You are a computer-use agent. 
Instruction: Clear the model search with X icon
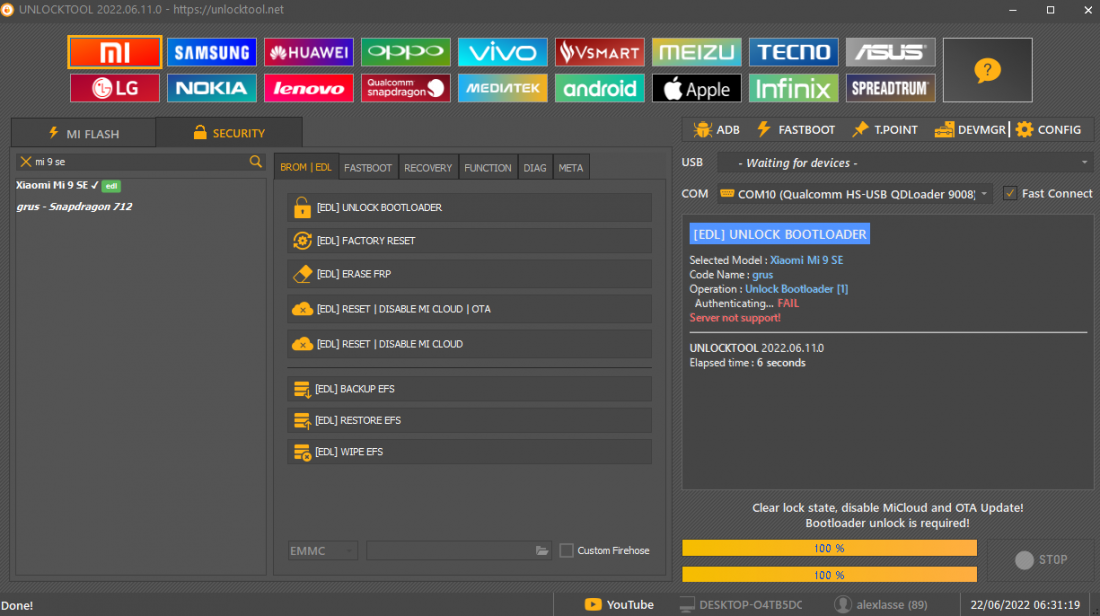point(26,162)
